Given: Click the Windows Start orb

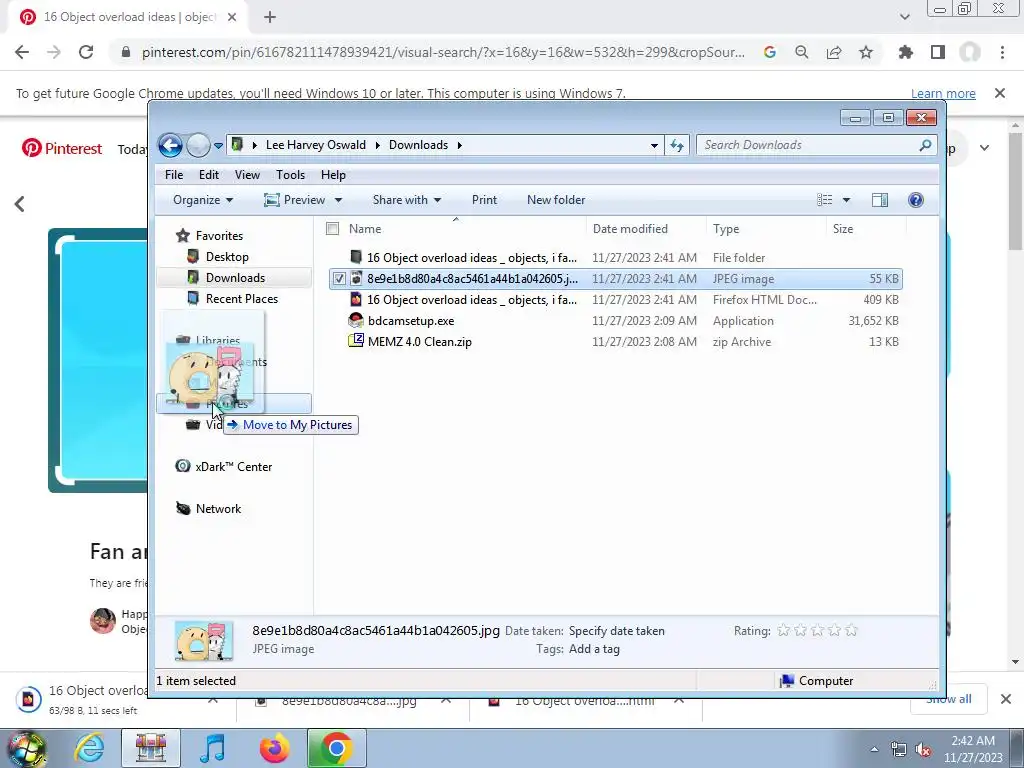Looking at the screenshot, I should (27, 750).
